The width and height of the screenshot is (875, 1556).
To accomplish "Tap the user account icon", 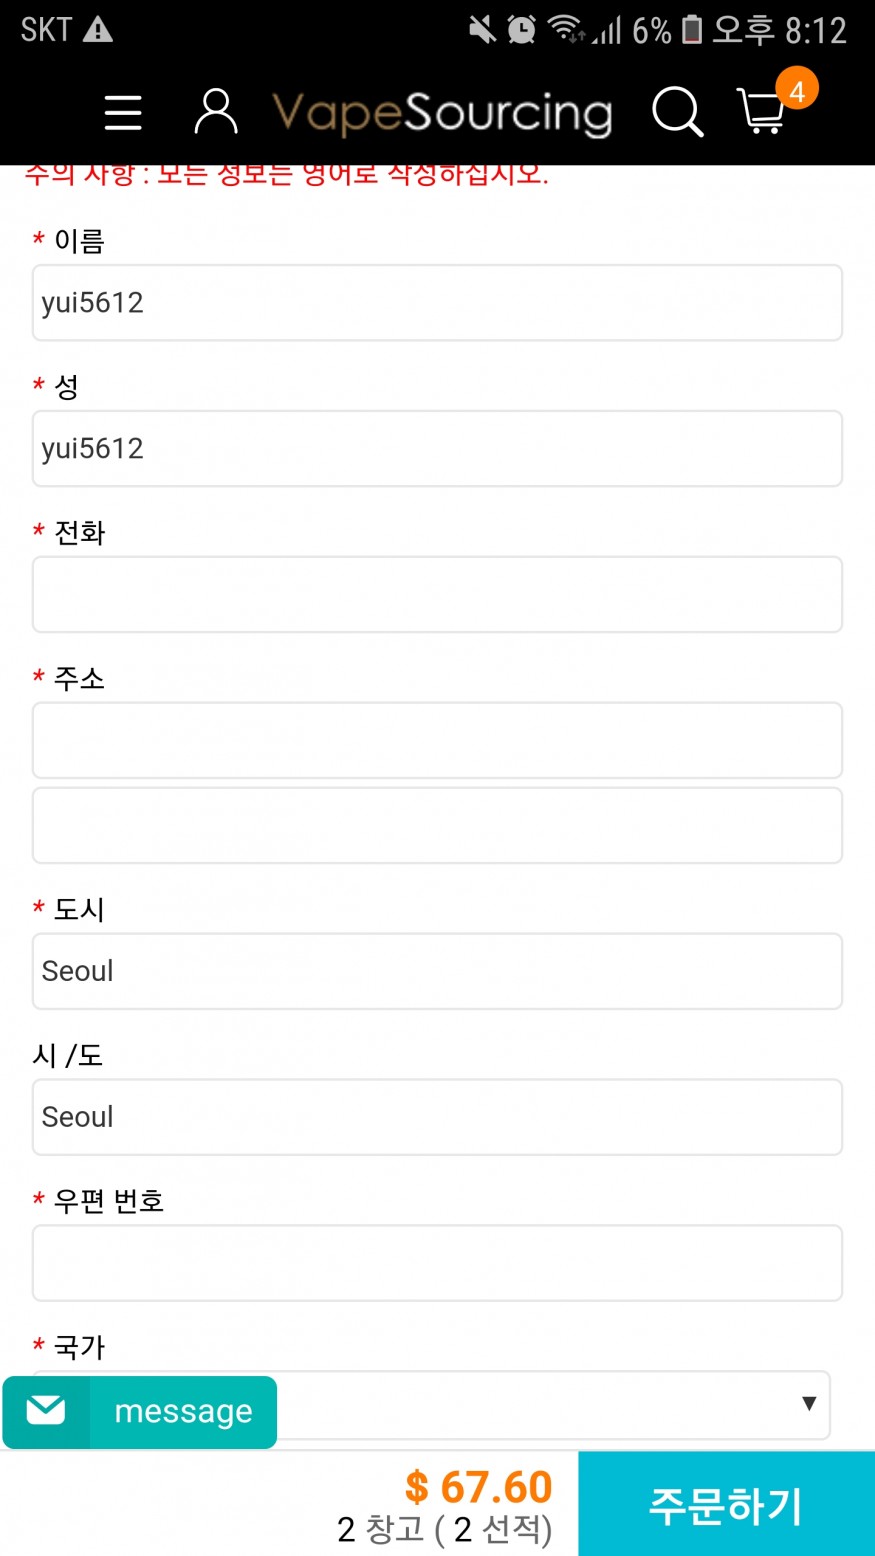I will 215,112.
